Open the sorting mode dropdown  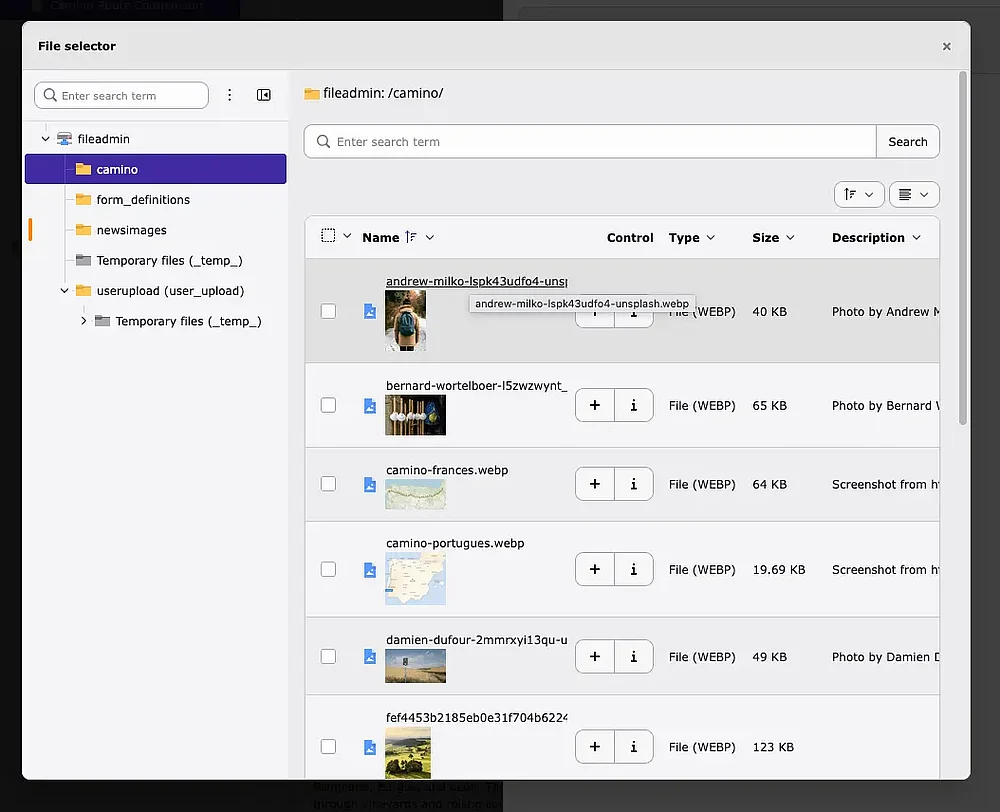859,195
